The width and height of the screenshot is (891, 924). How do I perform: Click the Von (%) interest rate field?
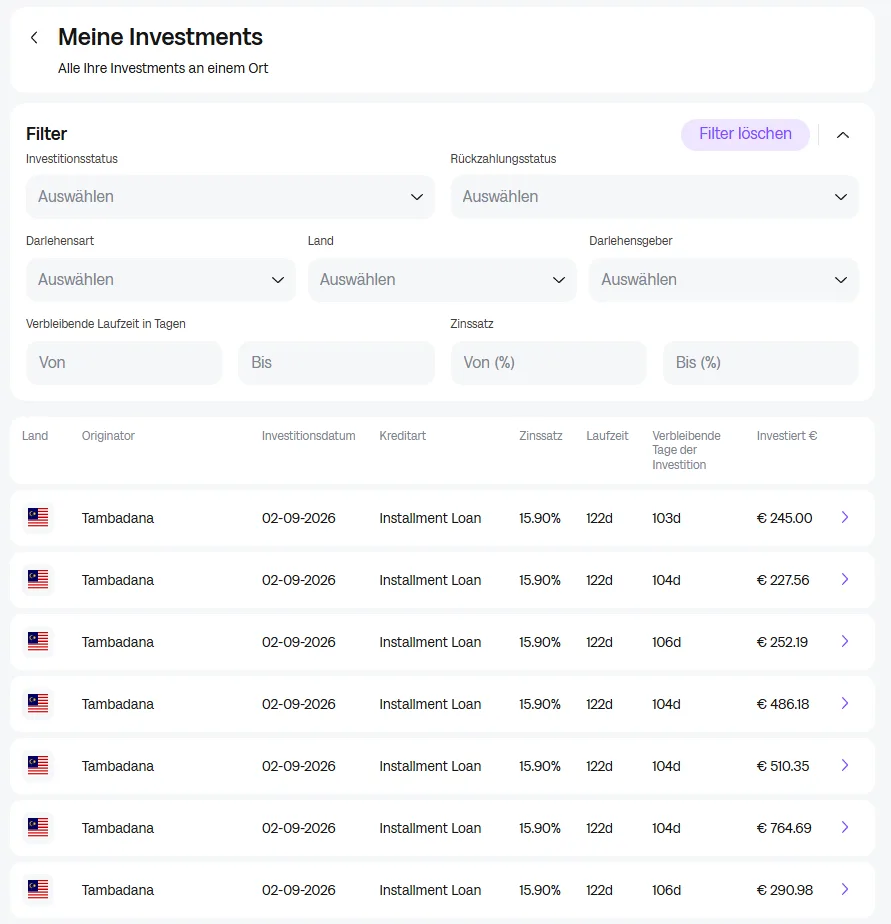pos(549,363)
